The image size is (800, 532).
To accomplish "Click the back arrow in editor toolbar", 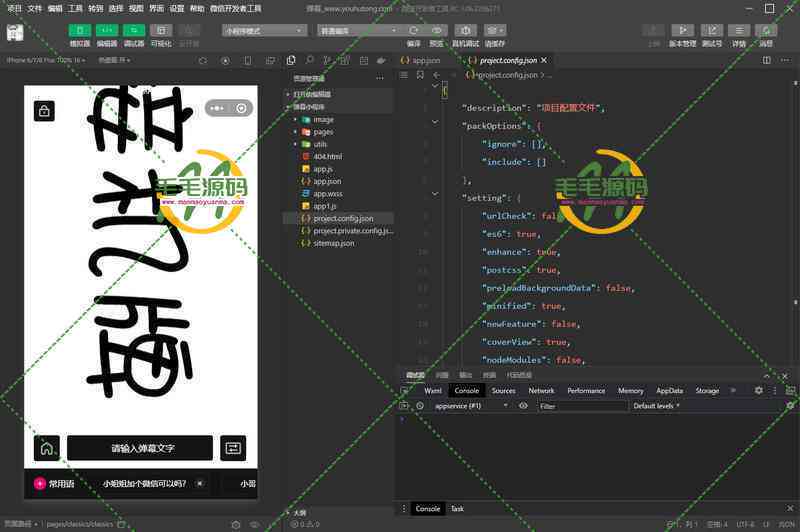I will [436, 75].
